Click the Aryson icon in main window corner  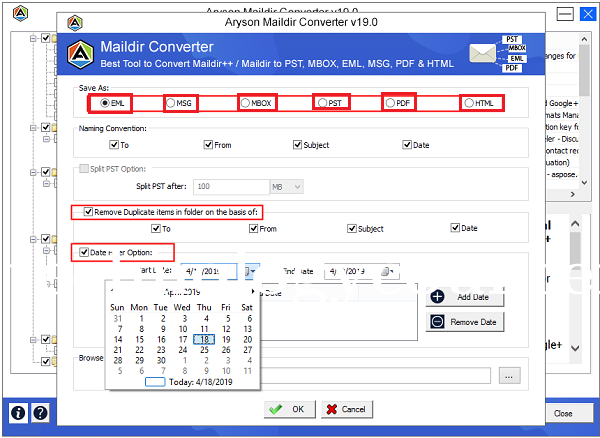tap(20, 14)
